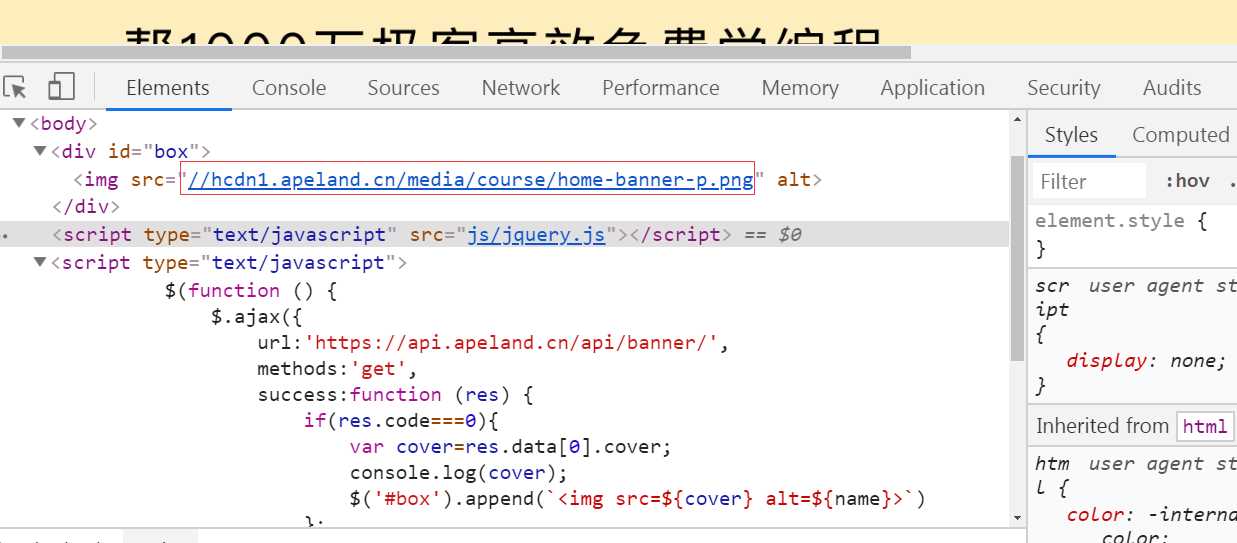Click the page horizontal scrollbar thumb

pyautogui.click(x=456, y=52)
